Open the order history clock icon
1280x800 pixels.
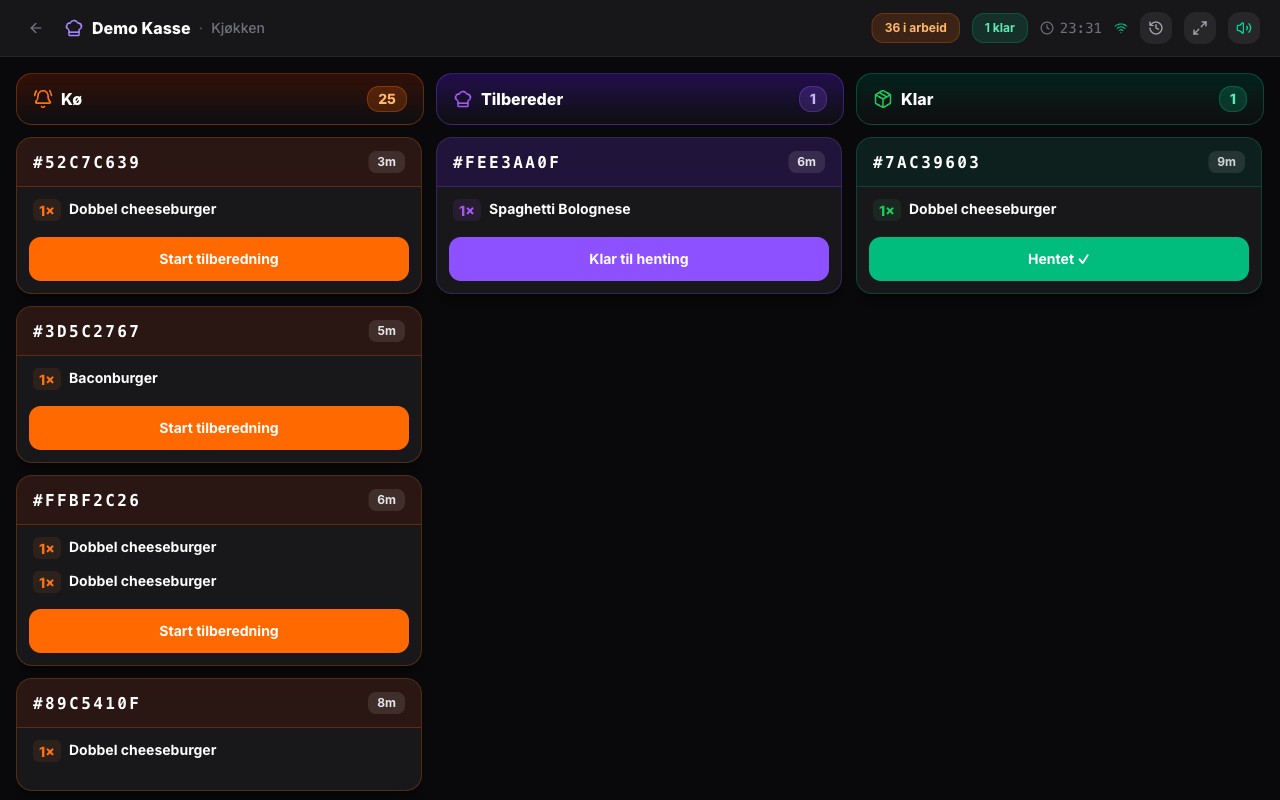click(1156, 28)
